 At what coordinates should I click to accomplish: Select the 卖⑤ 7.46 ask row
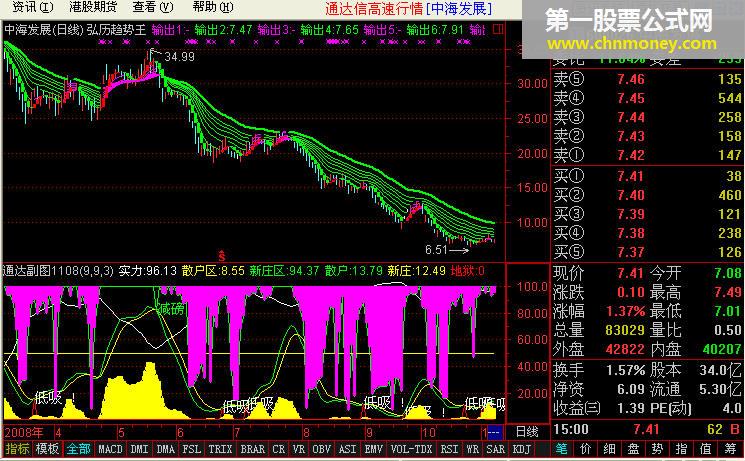[647, 79]
